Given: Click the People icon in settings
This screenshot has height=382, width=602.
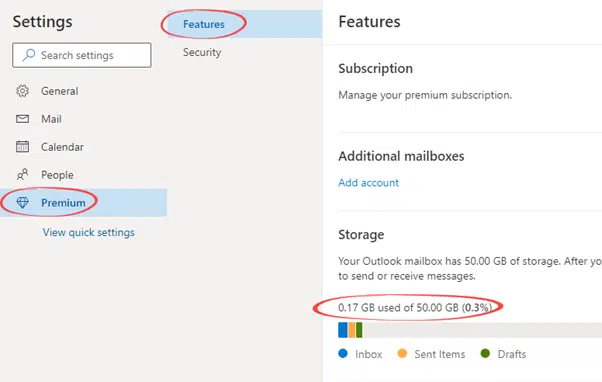Looking at the screenshot, I should coord(22,175).
